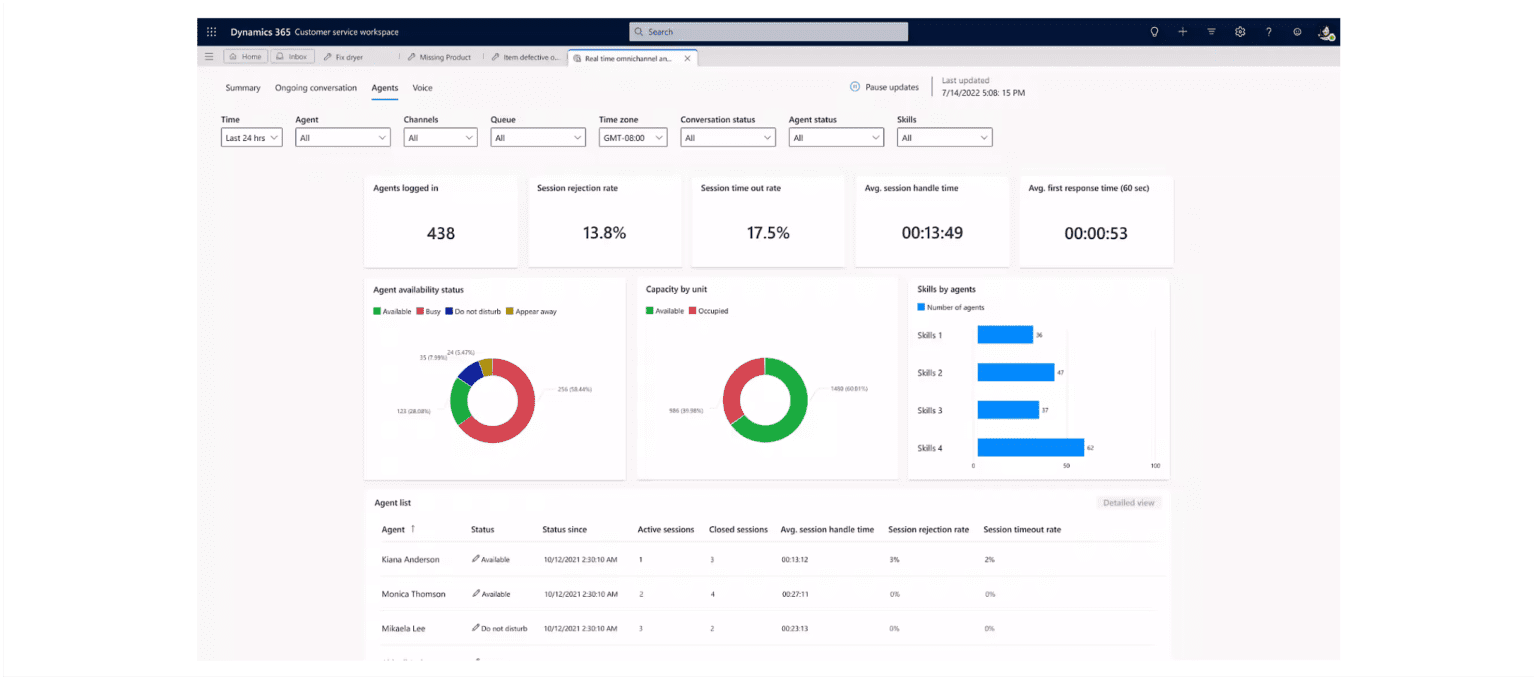Open the filter icon in the top bar

coord(1211,31)
